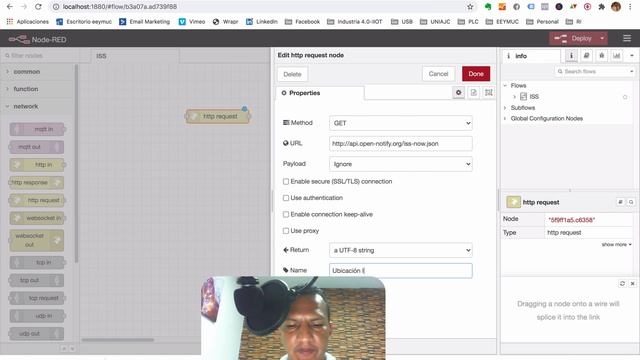This screenshot has width=640, height=360.
Task: Open the PLC bookmark folder
Action: pos(469,22)
